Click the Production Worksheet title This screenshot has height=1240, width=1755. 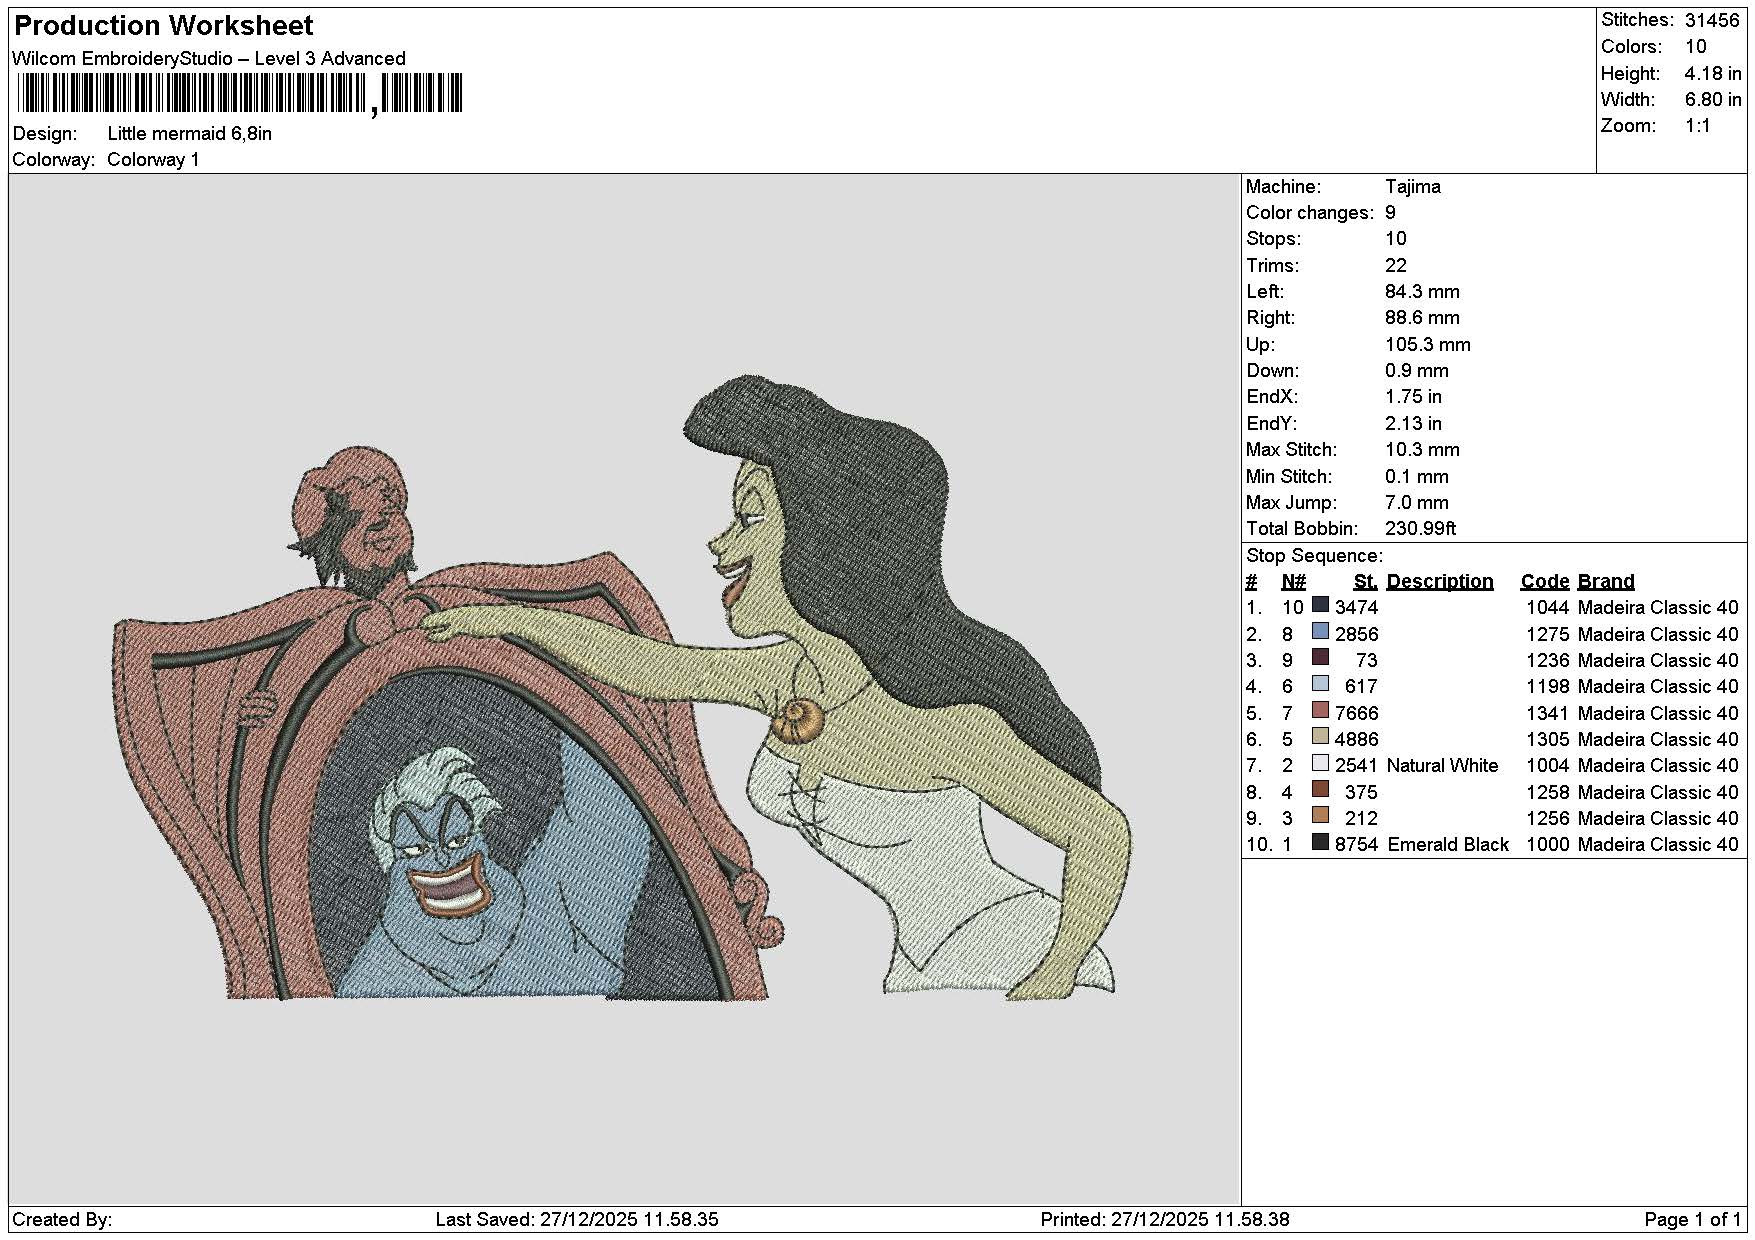point(164,26)
